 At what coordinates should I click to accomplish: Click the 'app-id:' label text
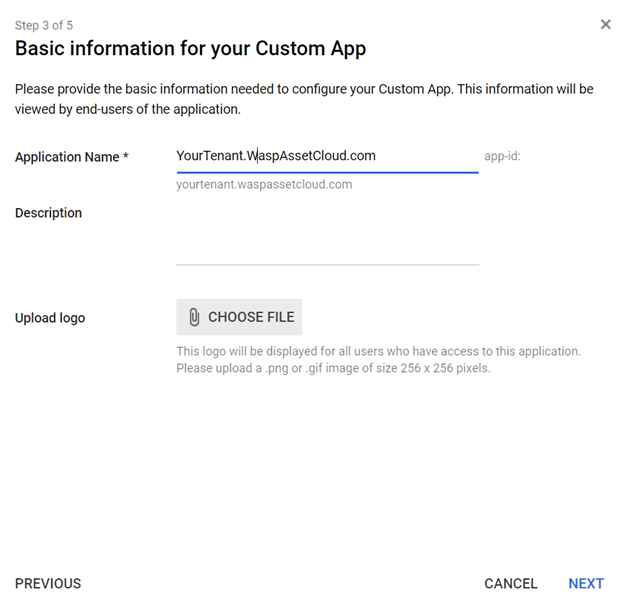[x=502, y=157]
